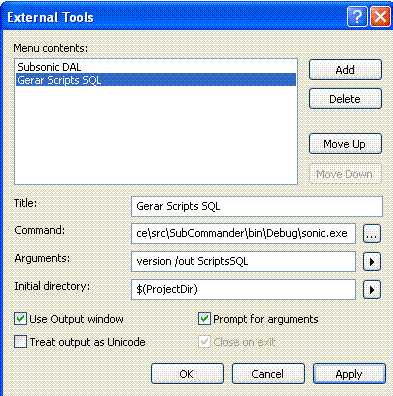Click the Move Down button

345,174
